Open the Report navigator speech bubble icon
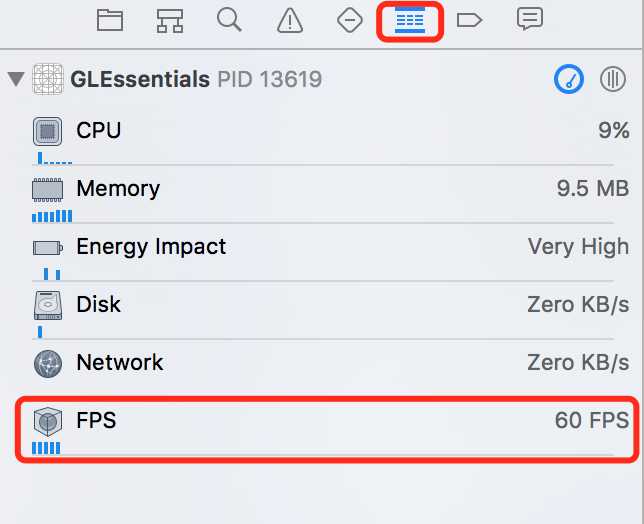Image resolution: width=644 pixels, height=524 pixels. pos(530,19)
